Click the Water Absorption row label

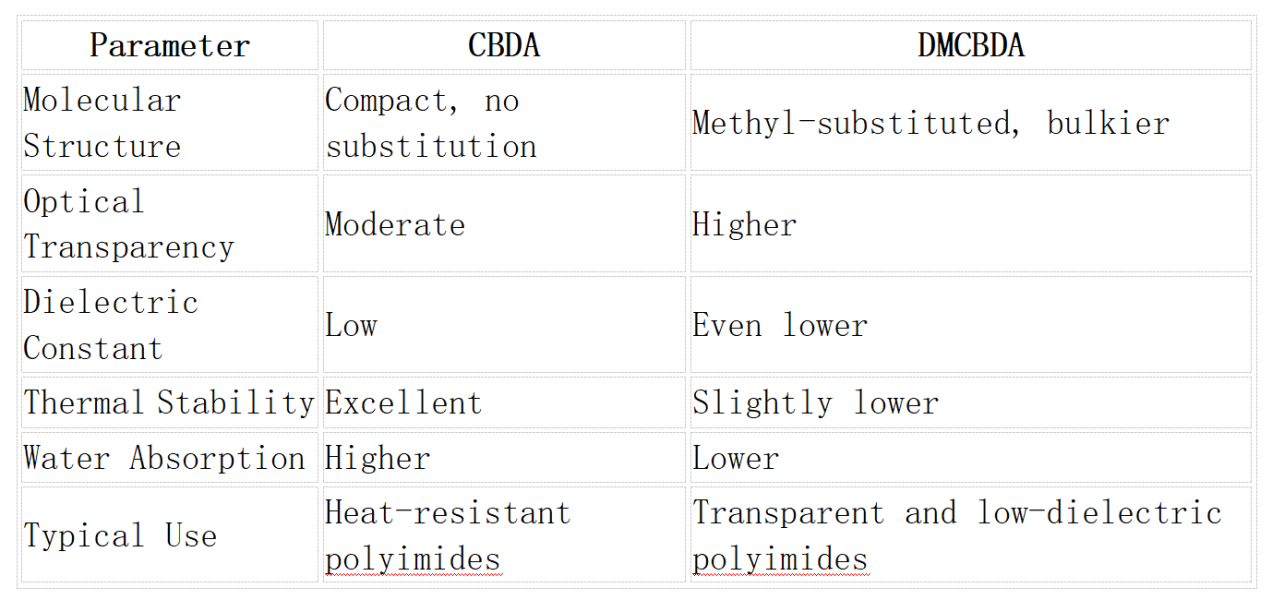click(x=169, y=457)
